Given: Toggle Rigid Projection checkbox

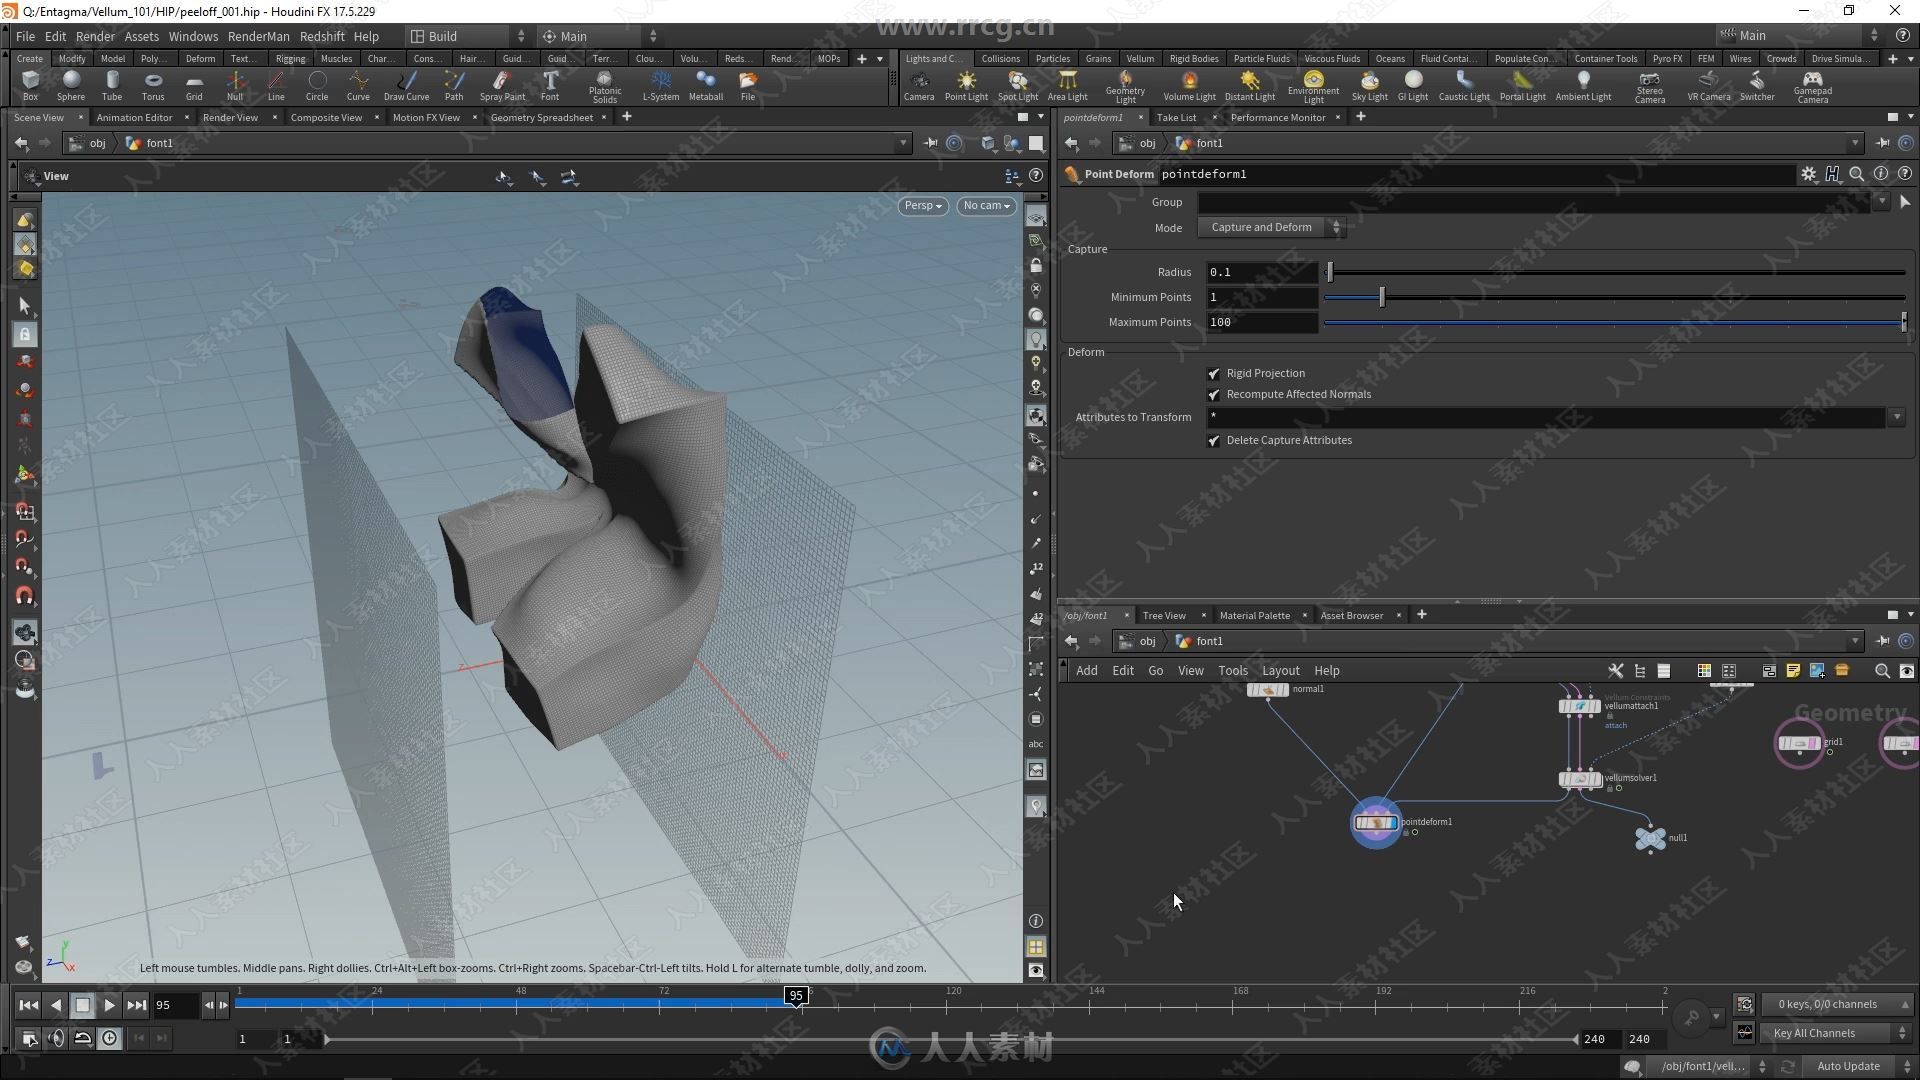Looking at the screenshot, I should 1213,372.
